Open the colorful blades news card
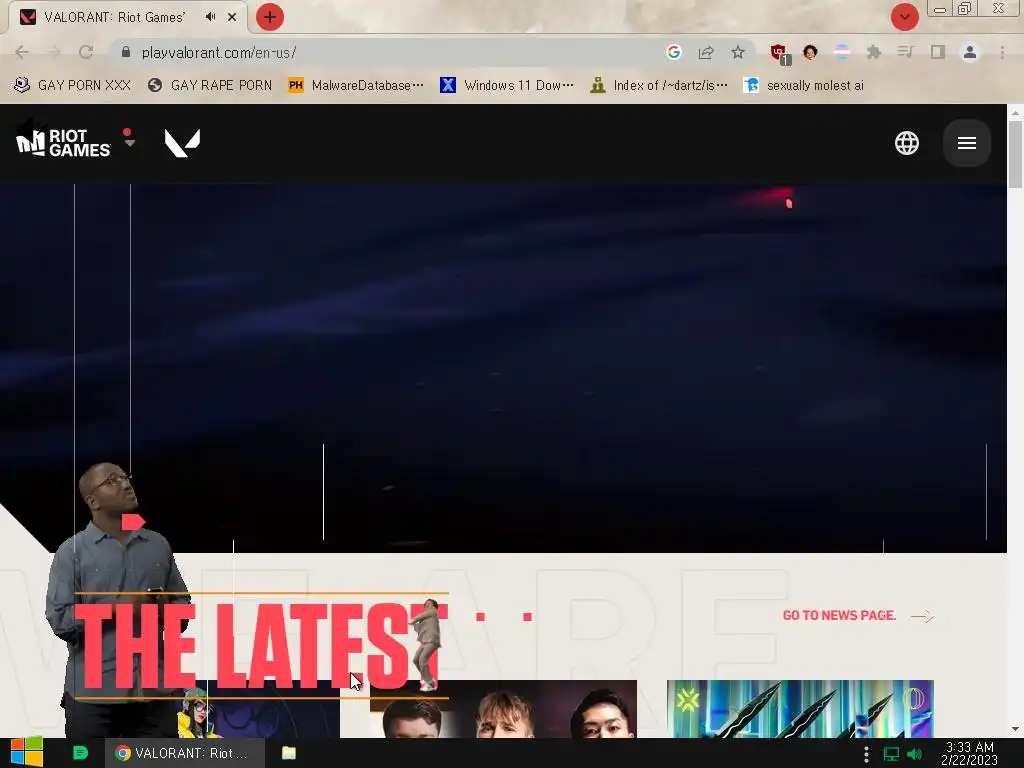Image resolution: width=1024 pixels, height=768 pixels. [800, 709]
